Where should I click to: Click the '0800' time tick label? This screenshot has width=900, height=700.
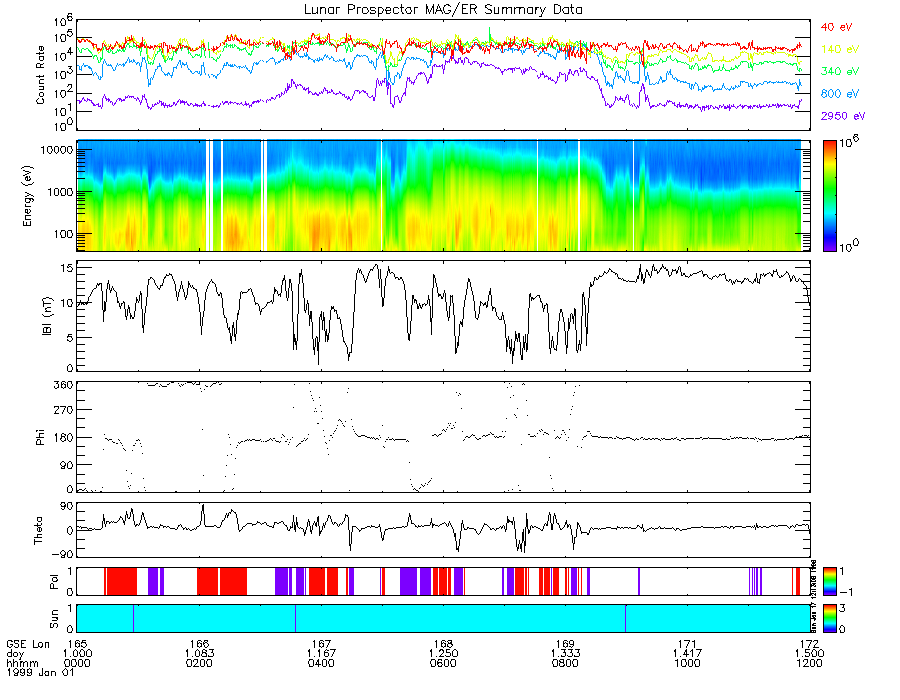[565, 663]
